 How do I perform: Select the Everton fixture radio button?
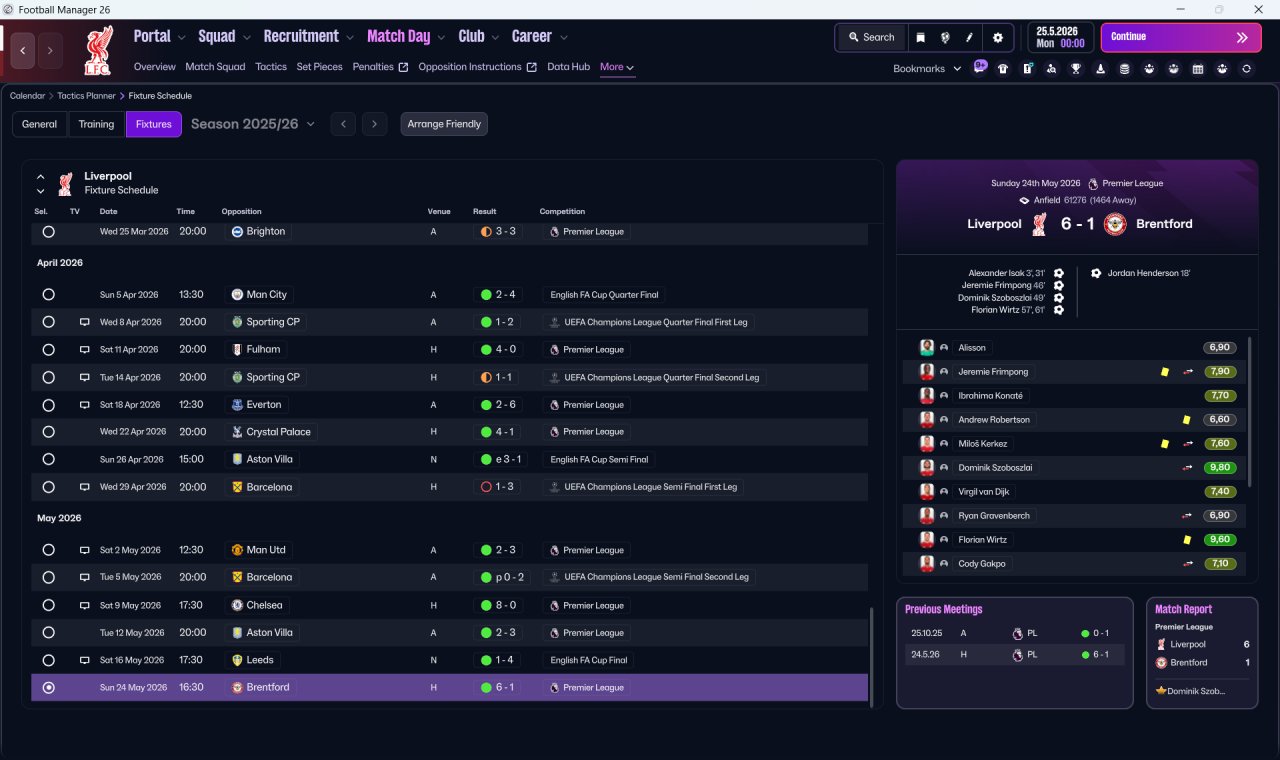coord(48,405)
